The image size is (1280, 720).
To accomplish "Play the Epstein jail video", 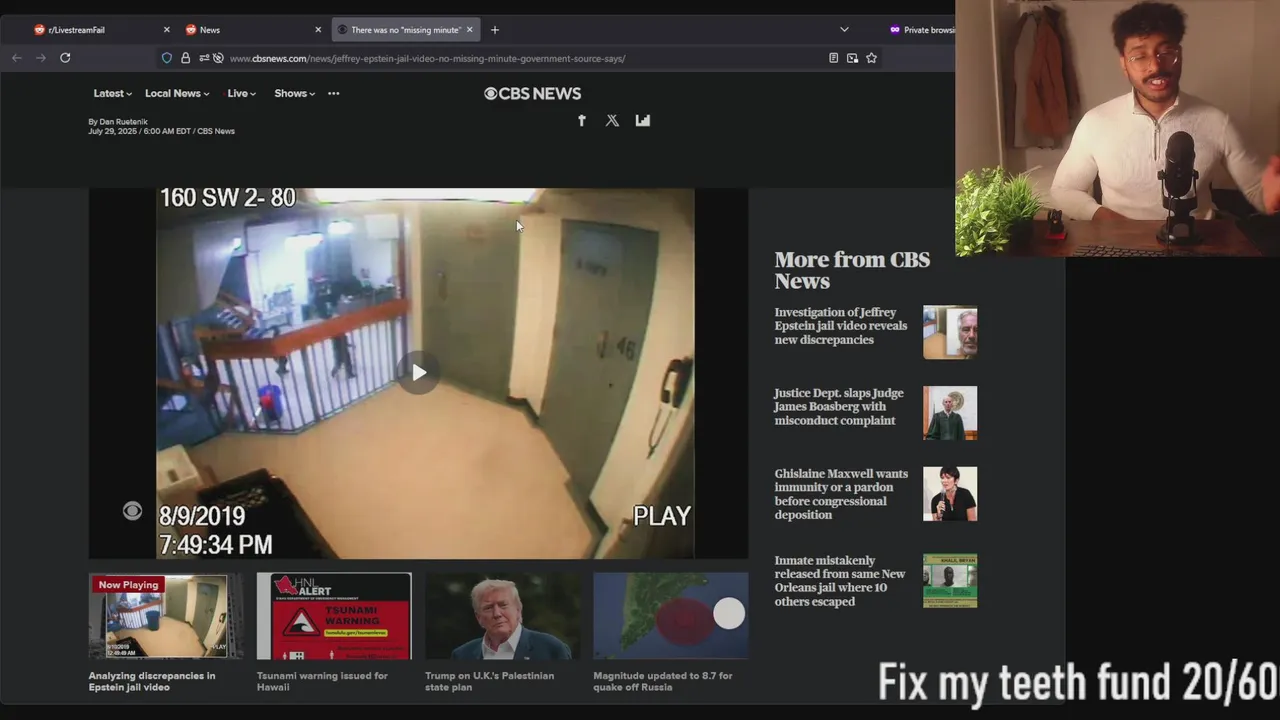I will pyautogui.click(x=419, y=373).
